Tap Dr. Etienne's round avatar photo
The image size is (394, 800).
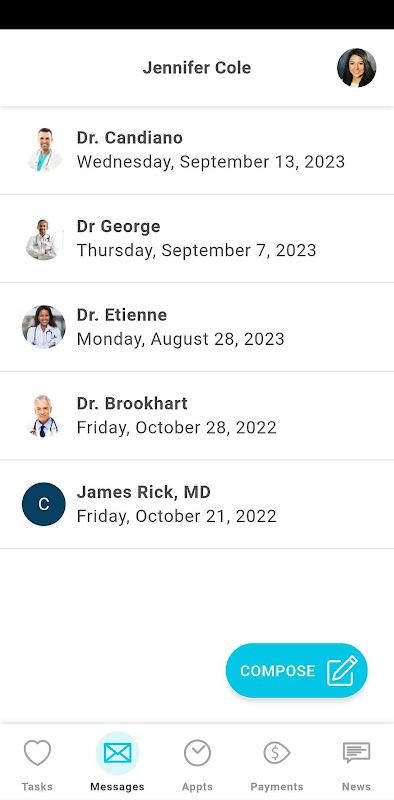click(x=44, y=327)
